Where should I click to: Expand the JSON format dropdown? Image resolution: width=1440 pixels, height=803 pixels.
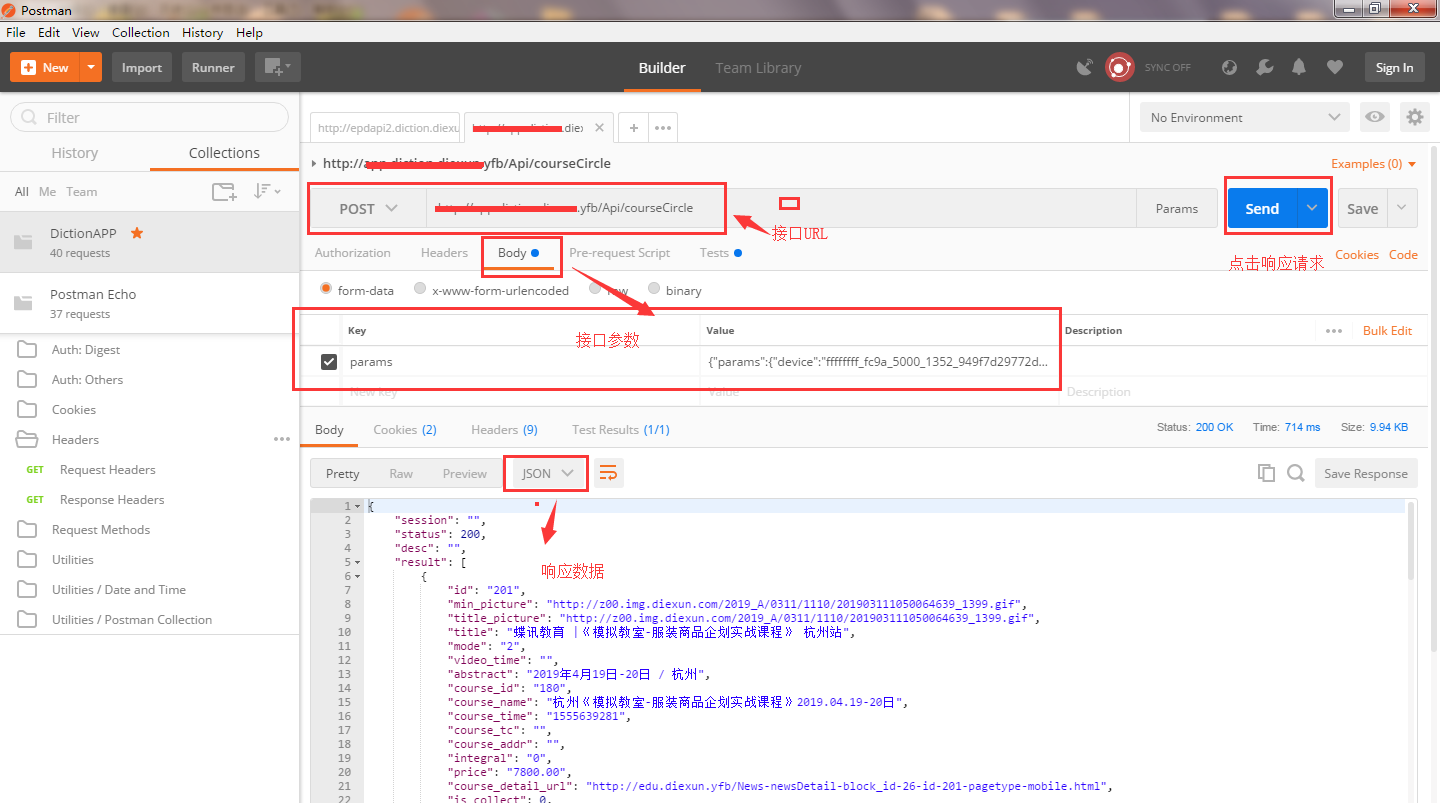[x=547, y=473]
